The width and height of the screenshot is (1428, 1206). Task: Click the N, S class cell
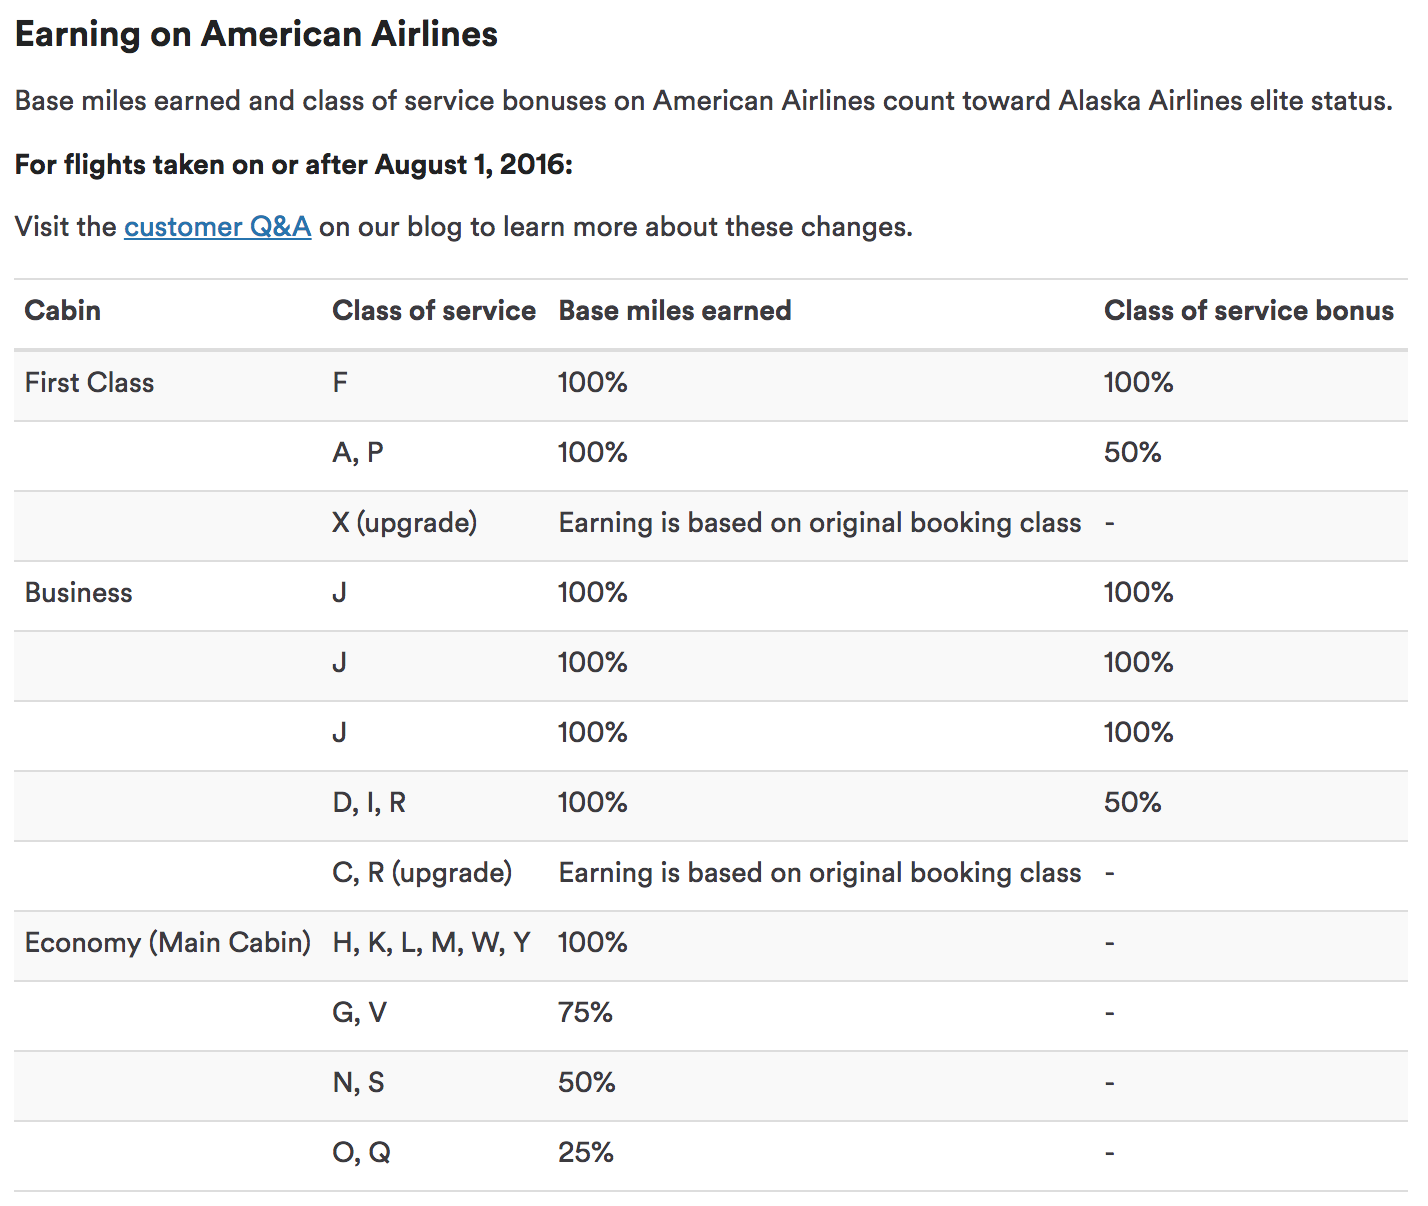[358, 1083]
